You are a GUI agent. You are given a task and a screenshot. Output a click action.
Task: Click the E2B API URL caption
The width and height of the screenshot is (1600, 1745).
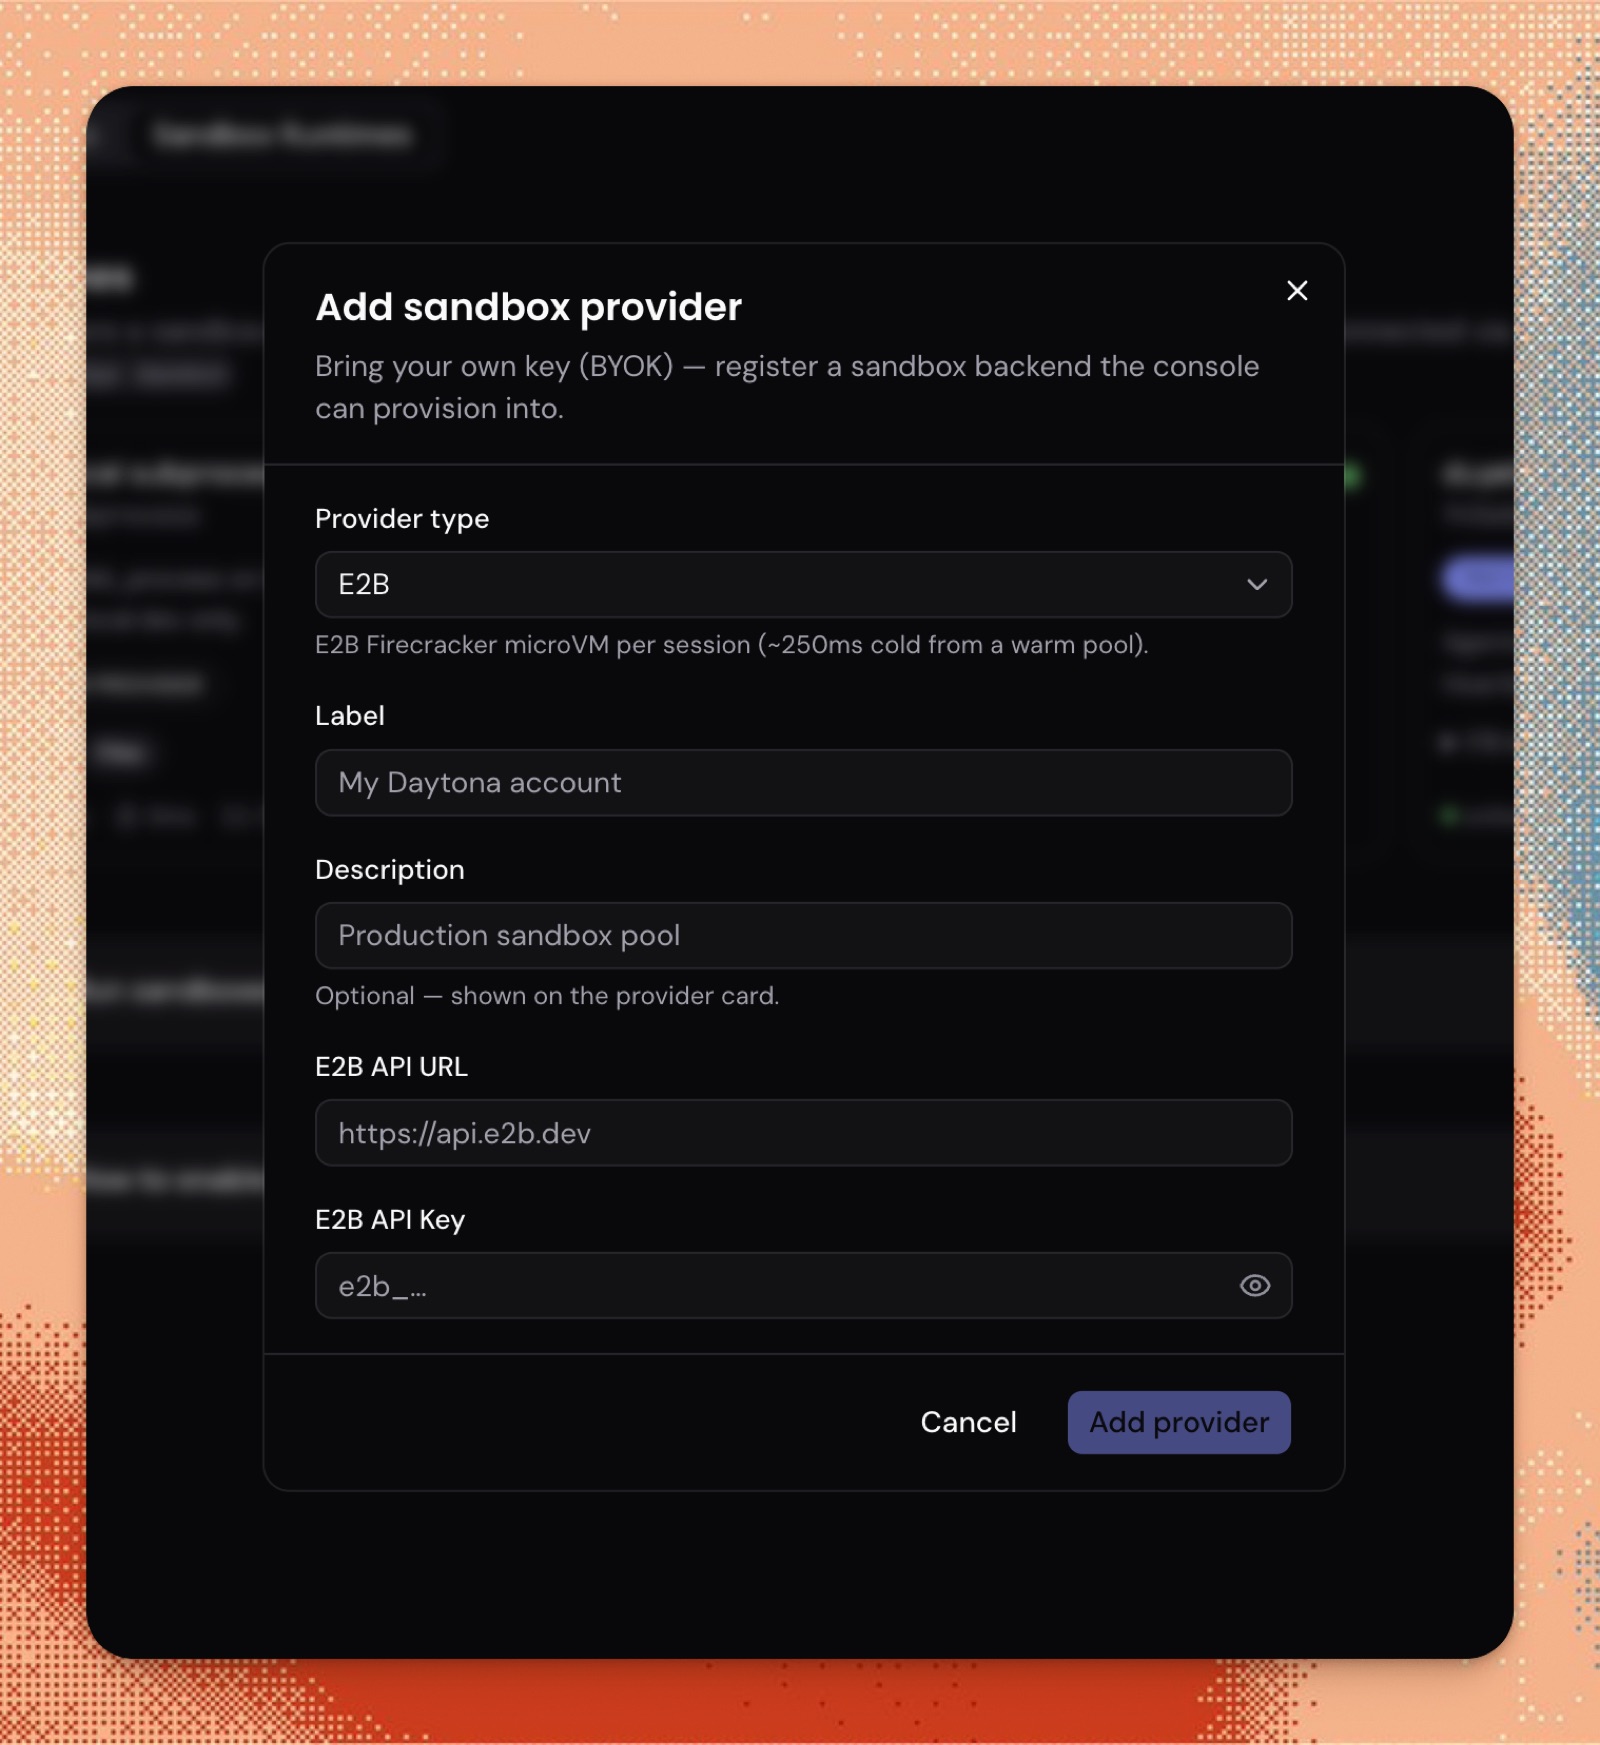point(391,1067)
